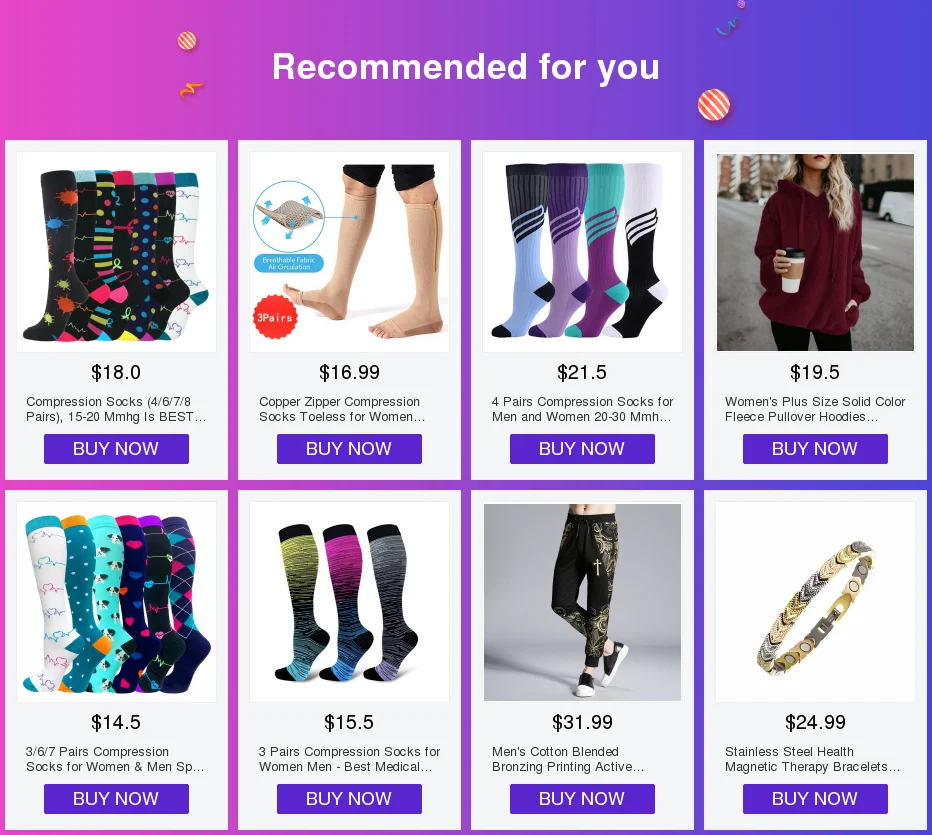Buy the $16.99 copper zipper socks
932x835 pixels.
[350, 449]
